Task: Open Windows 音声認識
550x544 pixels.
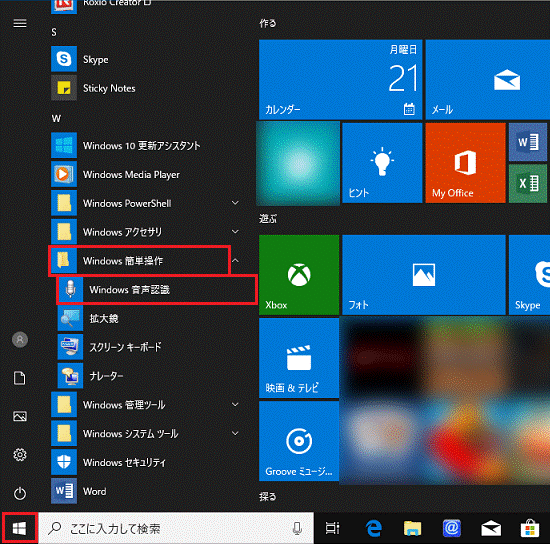Action: point(156,289)
